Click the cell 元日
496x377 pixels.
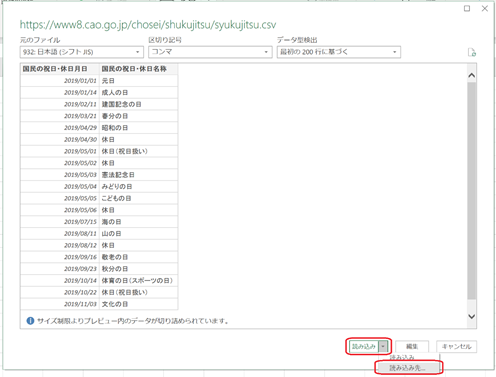coord(138,81)
